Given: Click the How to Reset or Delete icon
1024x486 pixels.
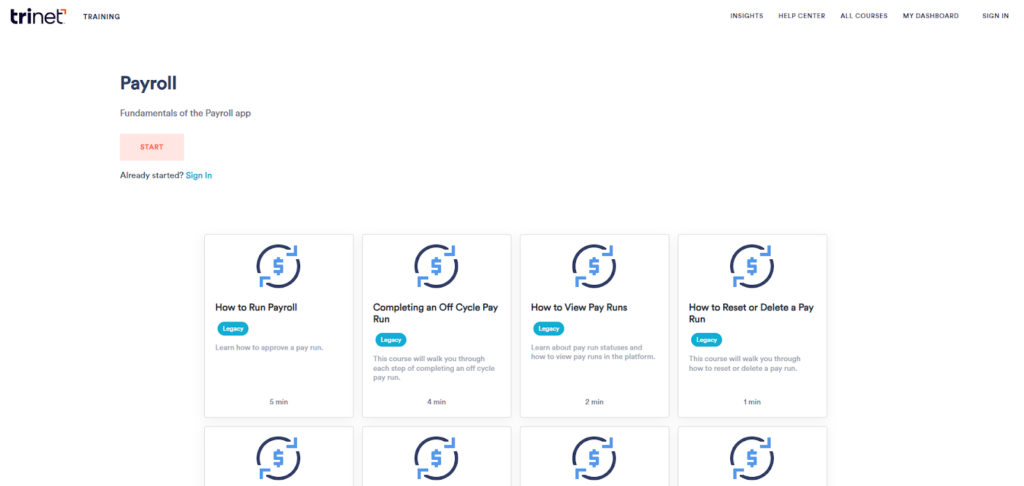Looking at the screenshot, I should pos(752,266).
